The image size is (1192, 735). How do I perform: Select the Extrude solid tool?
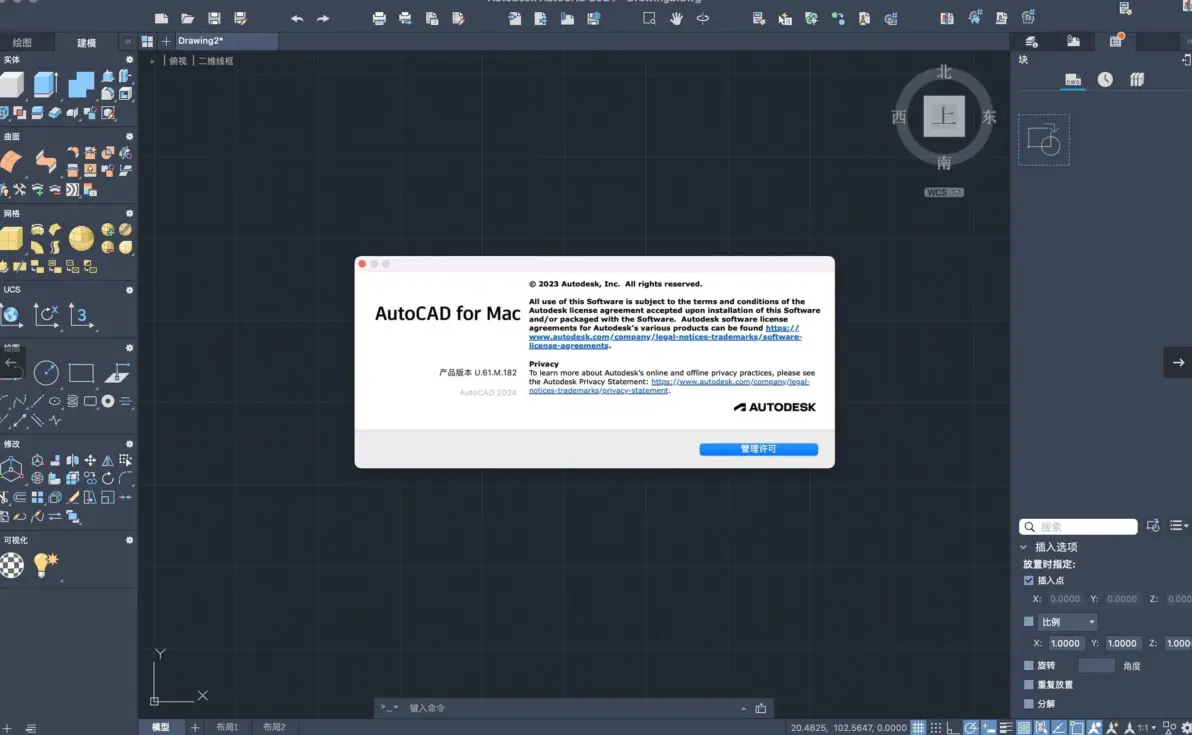pyautogui.click(x=46, y=84)
